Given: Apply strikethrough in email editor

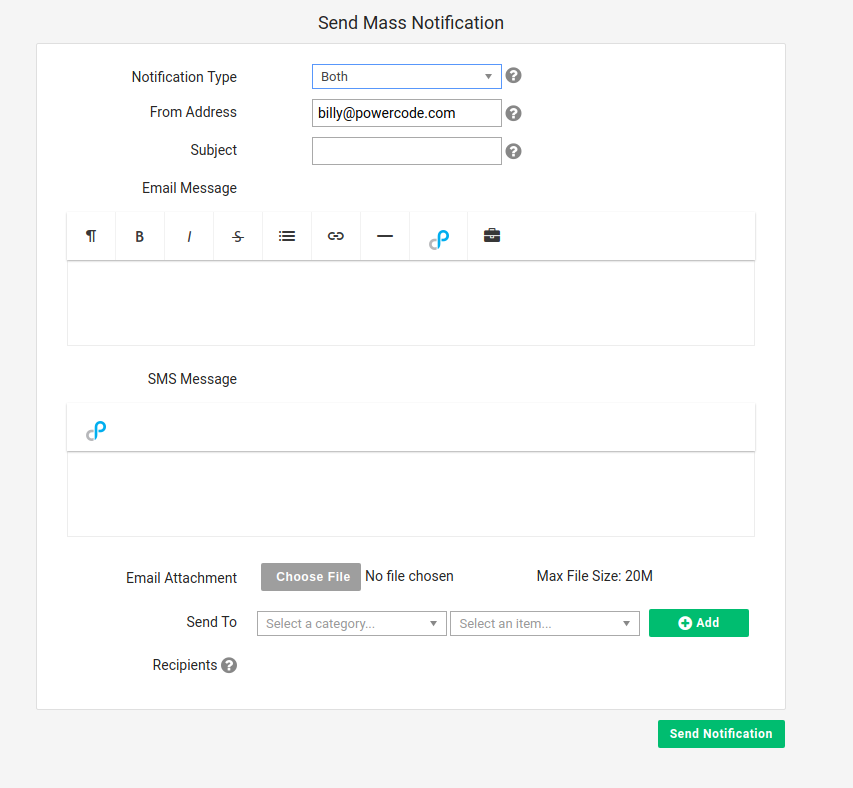Looking at the screenshot, I should (238, 236).
